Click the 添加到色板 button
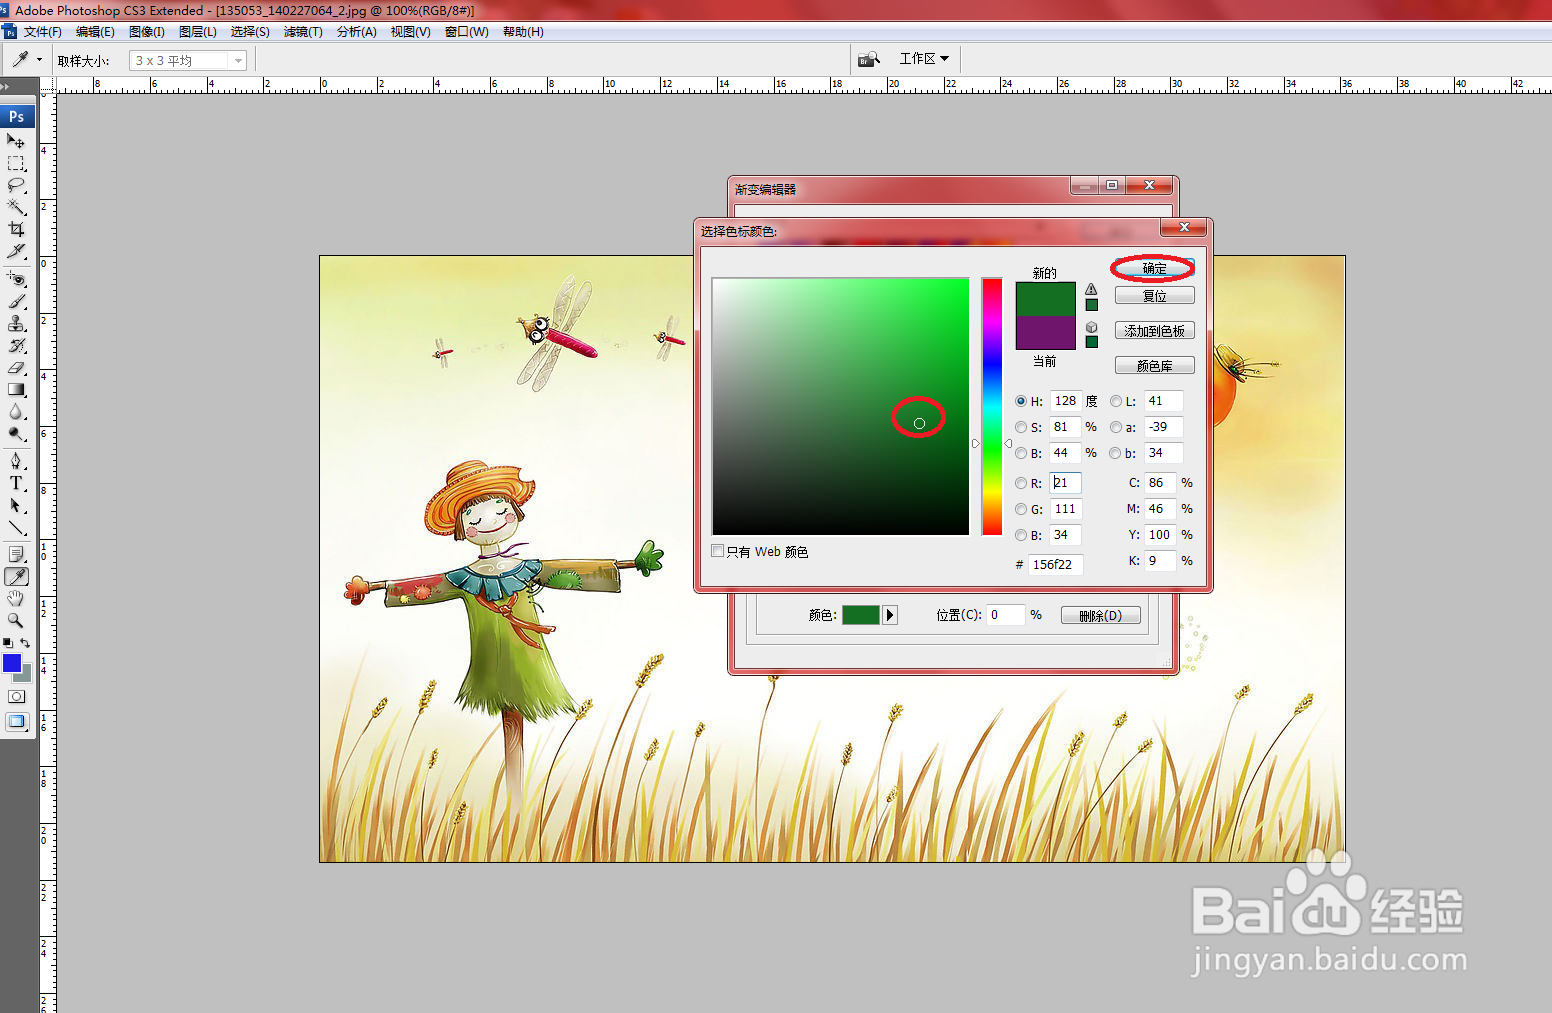 [x=1154, y=331]
